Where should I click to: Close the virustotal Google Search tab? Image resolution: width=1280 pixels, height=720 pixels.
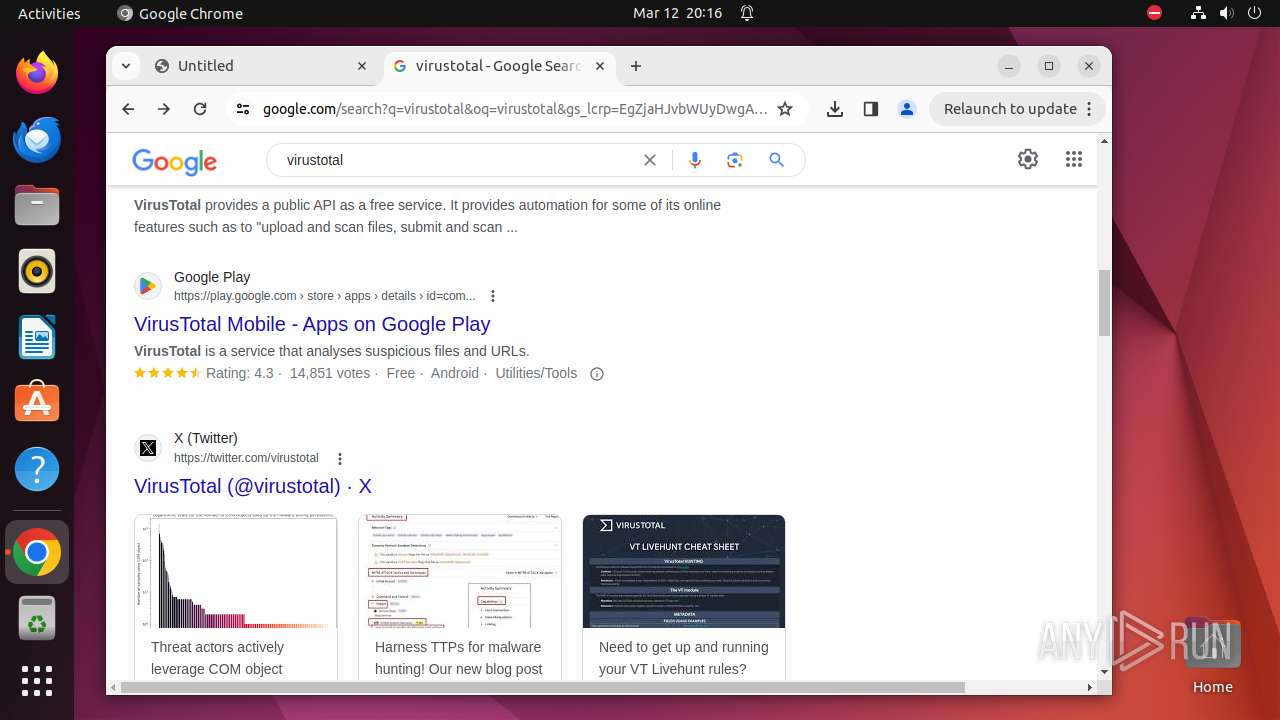600,66
